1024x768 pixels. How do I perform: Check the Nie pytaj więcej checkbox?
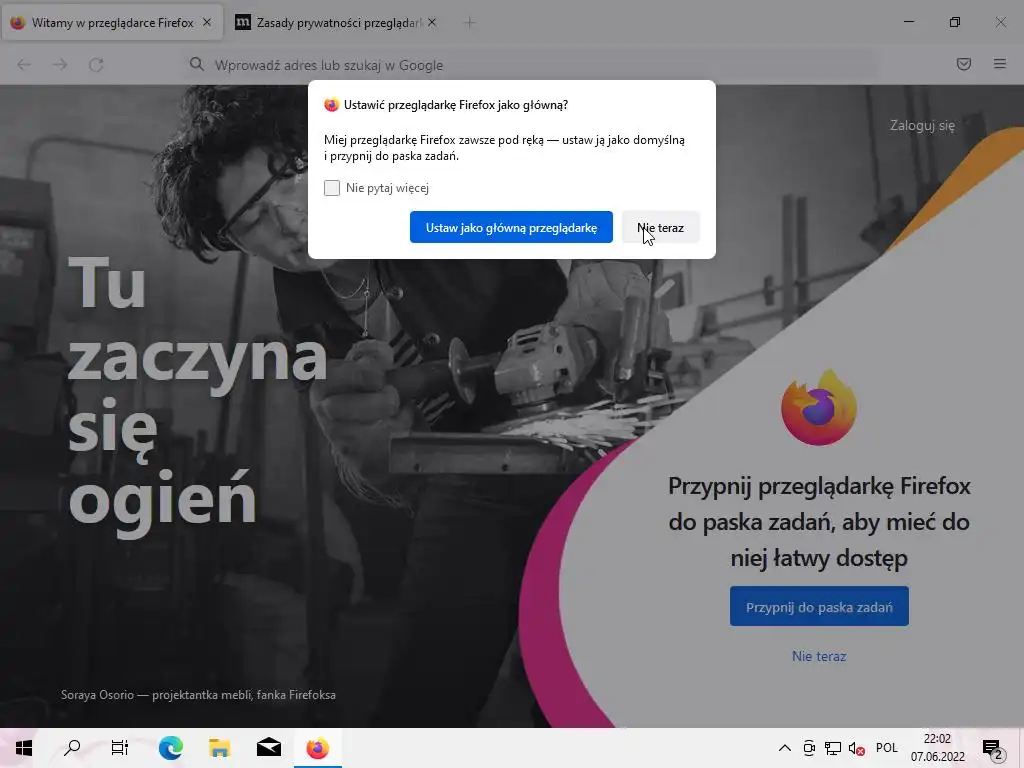(x=332, y=188)
